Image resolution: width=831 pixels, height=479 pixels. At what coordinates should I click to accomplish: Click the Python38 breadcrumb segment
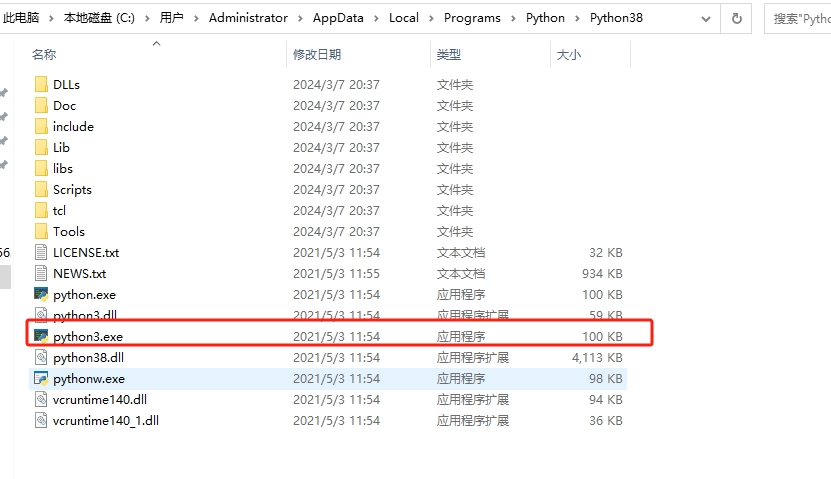[x=616, y=18]
